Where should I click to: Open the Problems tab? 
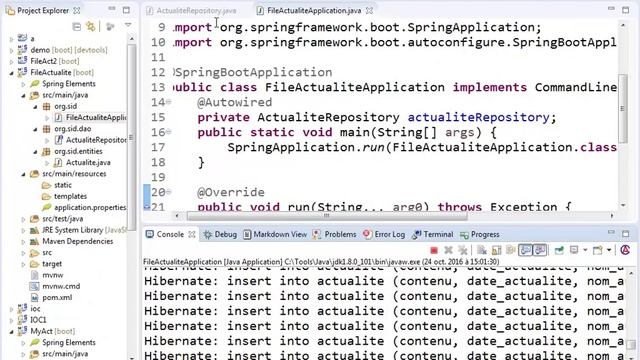pyautogui.click(x=335, y=234)
